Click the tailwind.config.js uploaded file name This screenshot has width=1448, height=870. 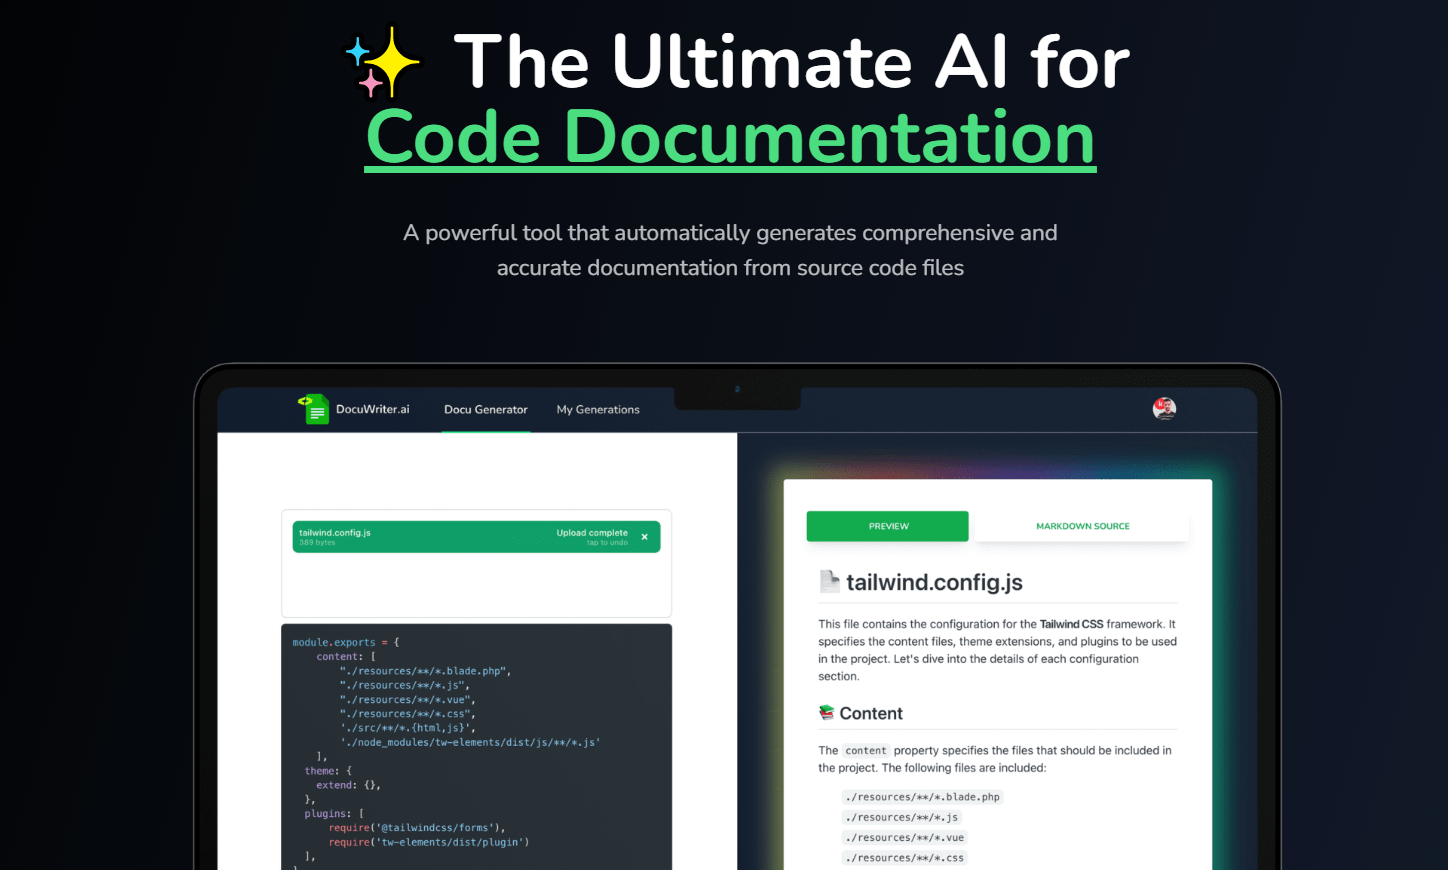pos(335,533)
